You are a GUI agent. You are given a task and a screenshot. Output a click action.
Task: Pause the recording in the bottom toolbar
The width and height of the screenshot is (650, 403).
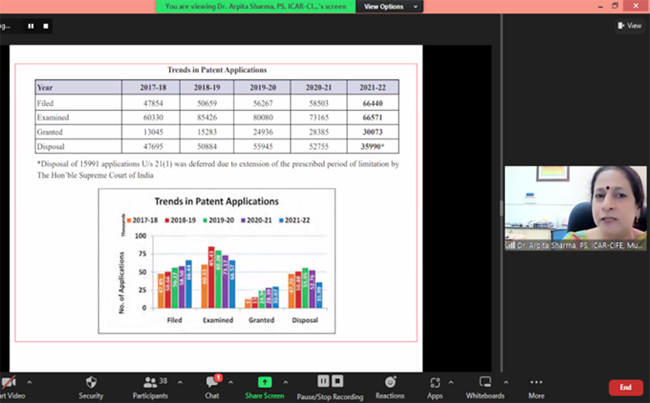[x=323, y=382]
